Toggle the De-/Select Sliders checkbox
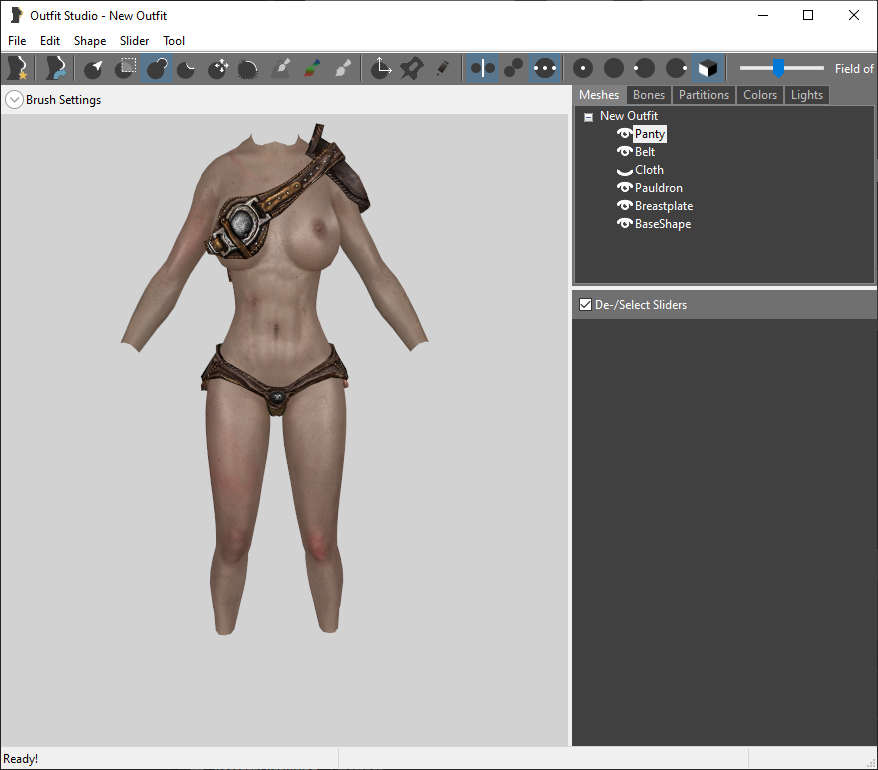Image resolution: width=878 pixels, height=770 pixels. point(585,305)
